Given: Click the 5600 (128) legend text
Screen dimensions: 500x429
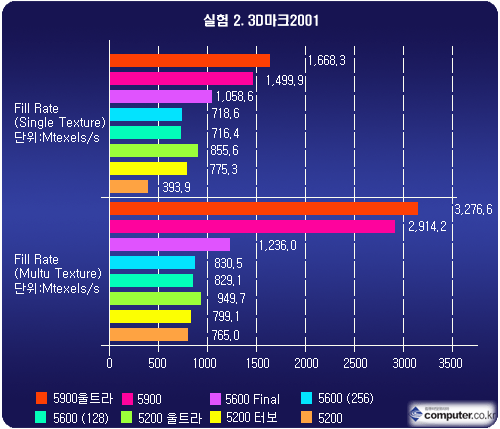Looking at the screenshot, I should pyautogui.click(x=81, y=418).
